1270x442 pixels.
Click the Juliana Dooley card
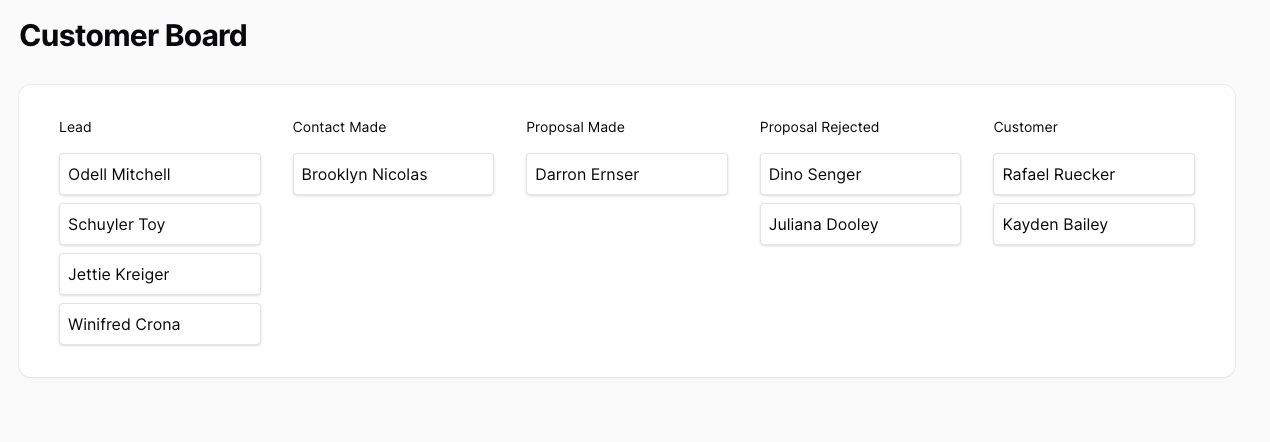point(860,224)
